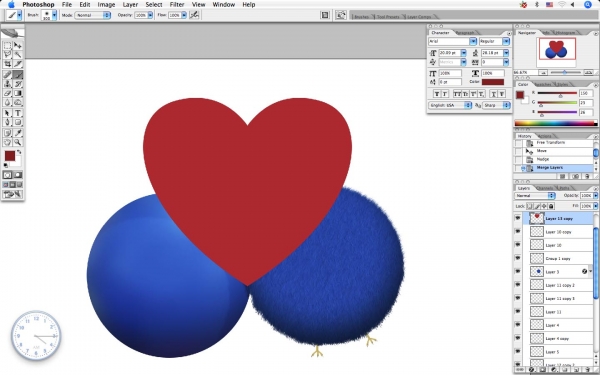The image size is (600, 375).
Task: Select the Move tool
Action: click(18, 46)
